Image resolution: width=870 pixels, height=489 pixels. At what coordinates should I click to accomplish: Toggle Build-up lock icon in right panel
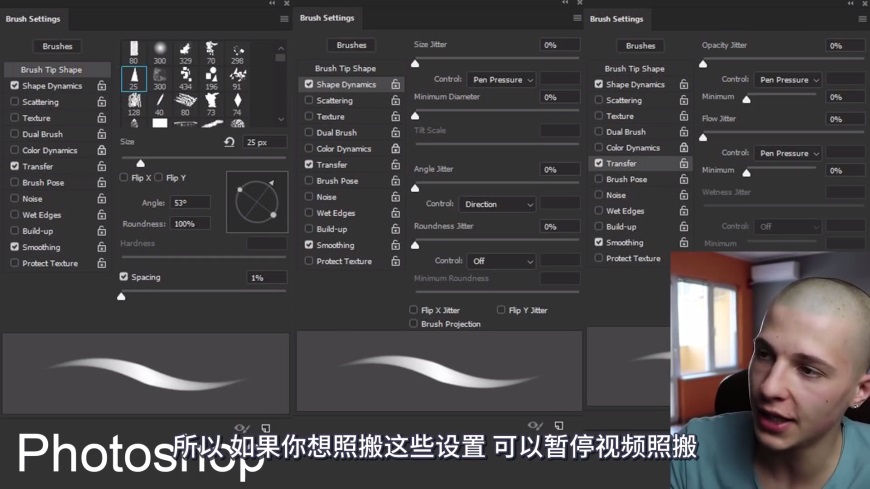point(684,226)
